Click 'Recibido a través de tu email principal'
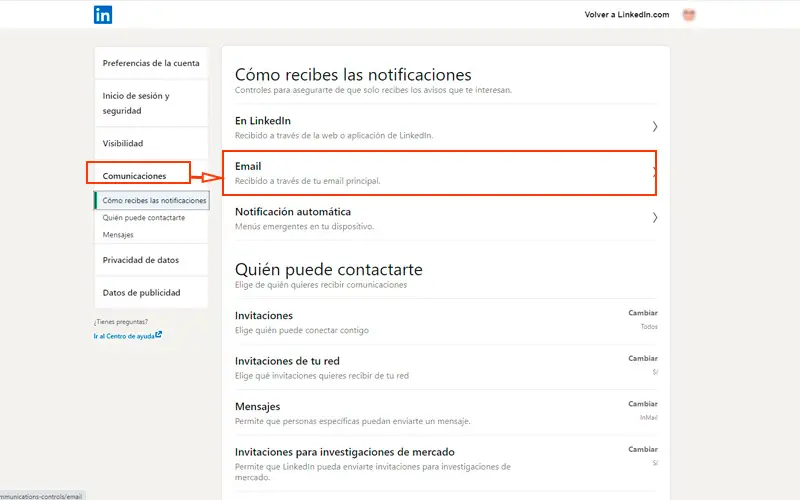 308,181
